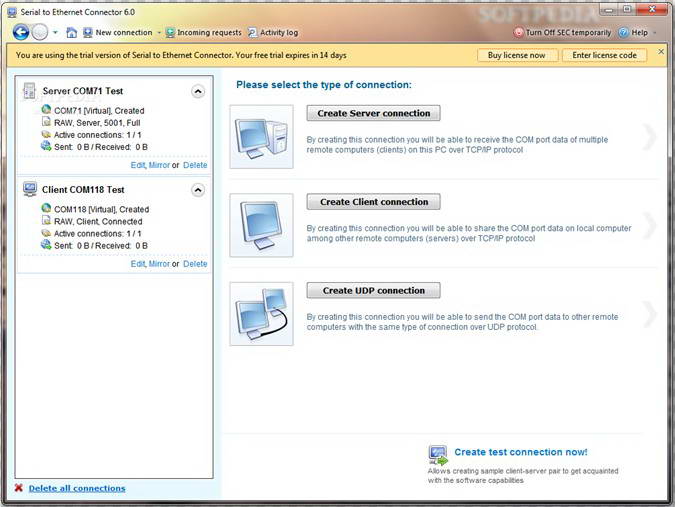The height and width of the screenshot is (507, 675).
Task: Select the 'COM118 [Virtual], Created' text
Action: tap(102, 209)
